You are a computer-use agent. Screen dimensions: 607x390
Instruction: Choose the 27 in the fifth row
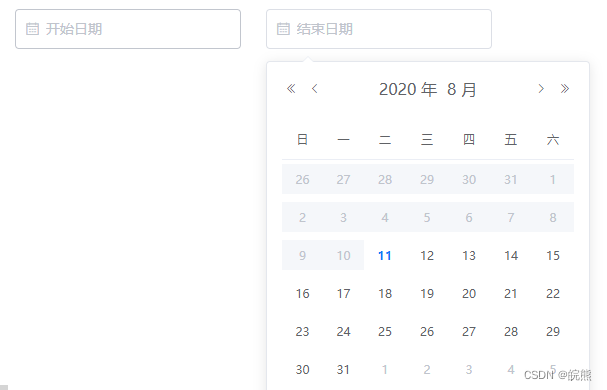point(469,332)
